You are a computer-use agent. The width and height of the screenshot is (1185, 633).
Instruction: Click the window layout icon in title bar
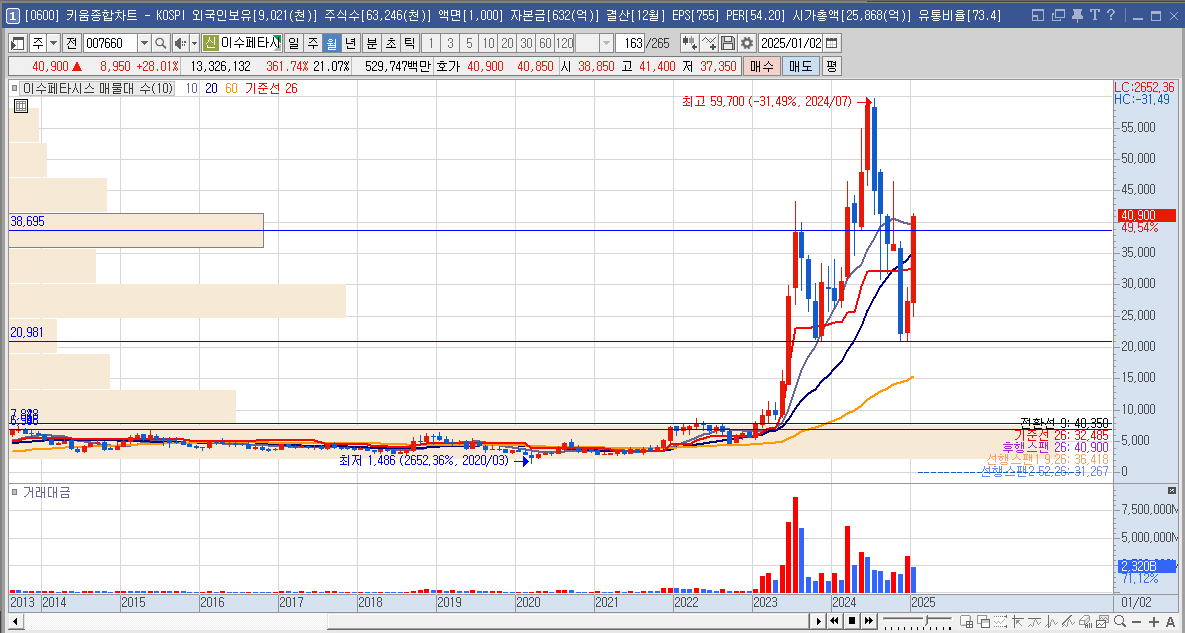[x=1038, y=15]
